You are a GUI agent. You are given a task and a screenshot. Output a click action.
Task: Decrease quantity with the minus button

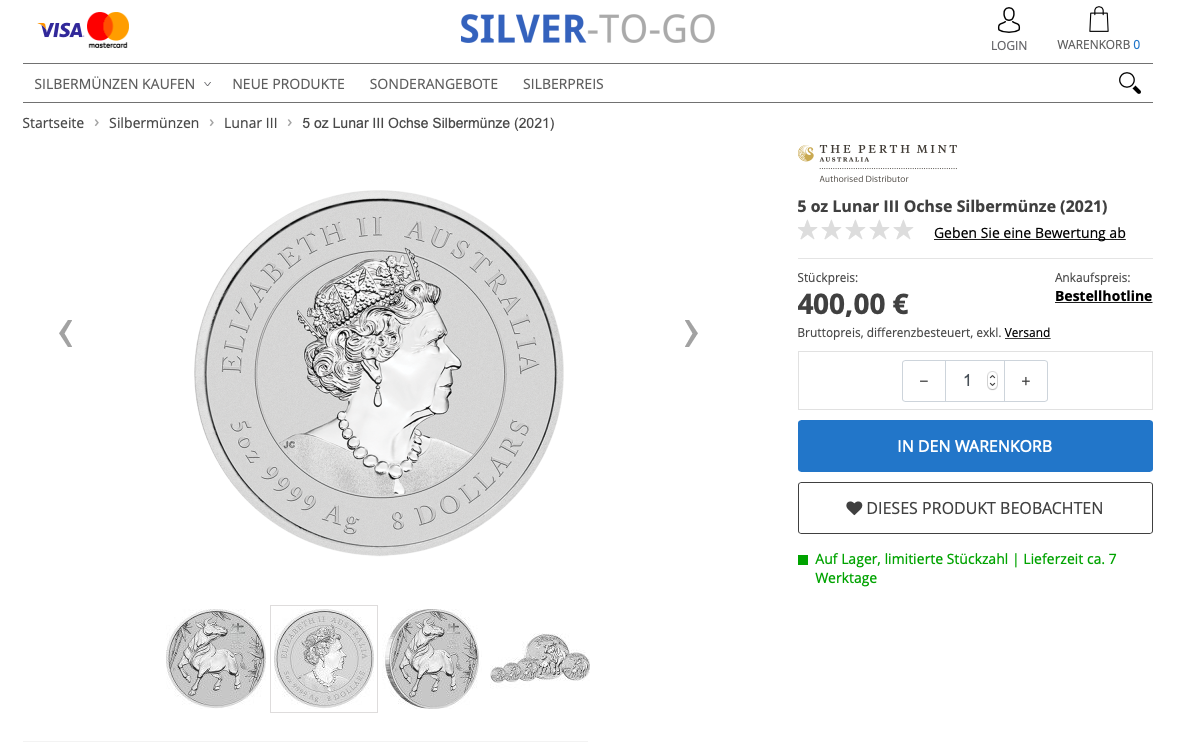coord(923,381)
